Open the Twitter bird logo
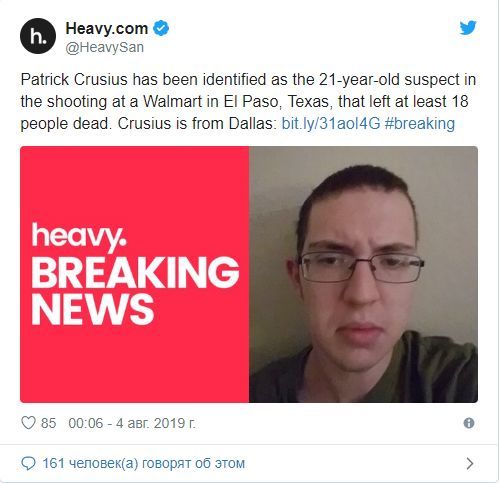 pos(468,28)
